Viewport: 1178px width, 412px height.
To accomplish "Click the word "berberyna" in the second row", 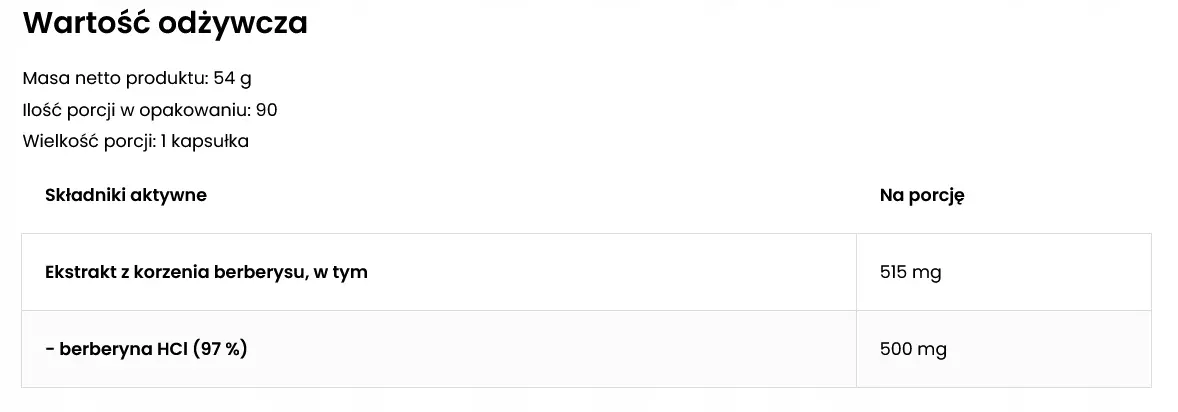I will coord(103,349).
